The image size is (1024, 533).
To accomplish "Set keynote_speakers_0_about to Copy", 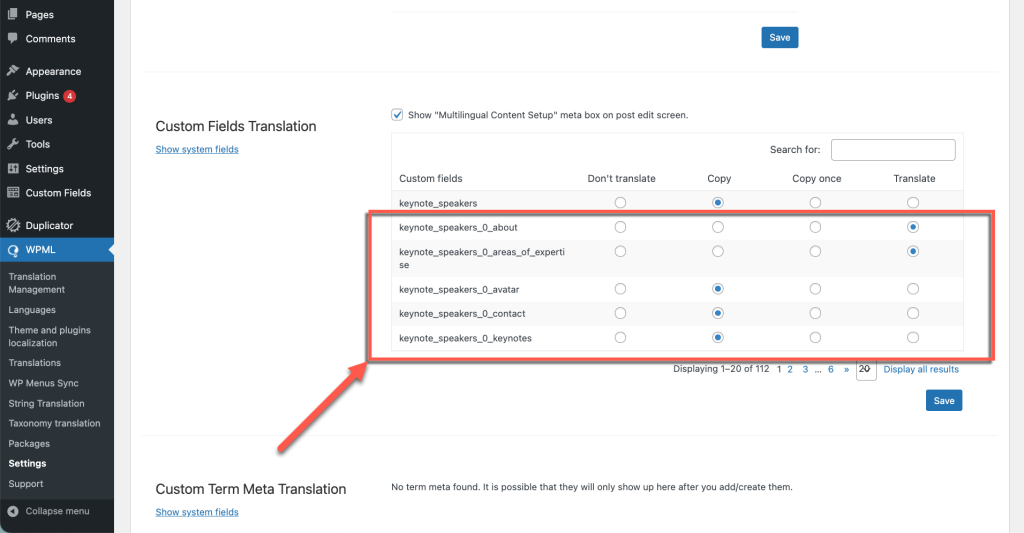I will pos(718,227).
